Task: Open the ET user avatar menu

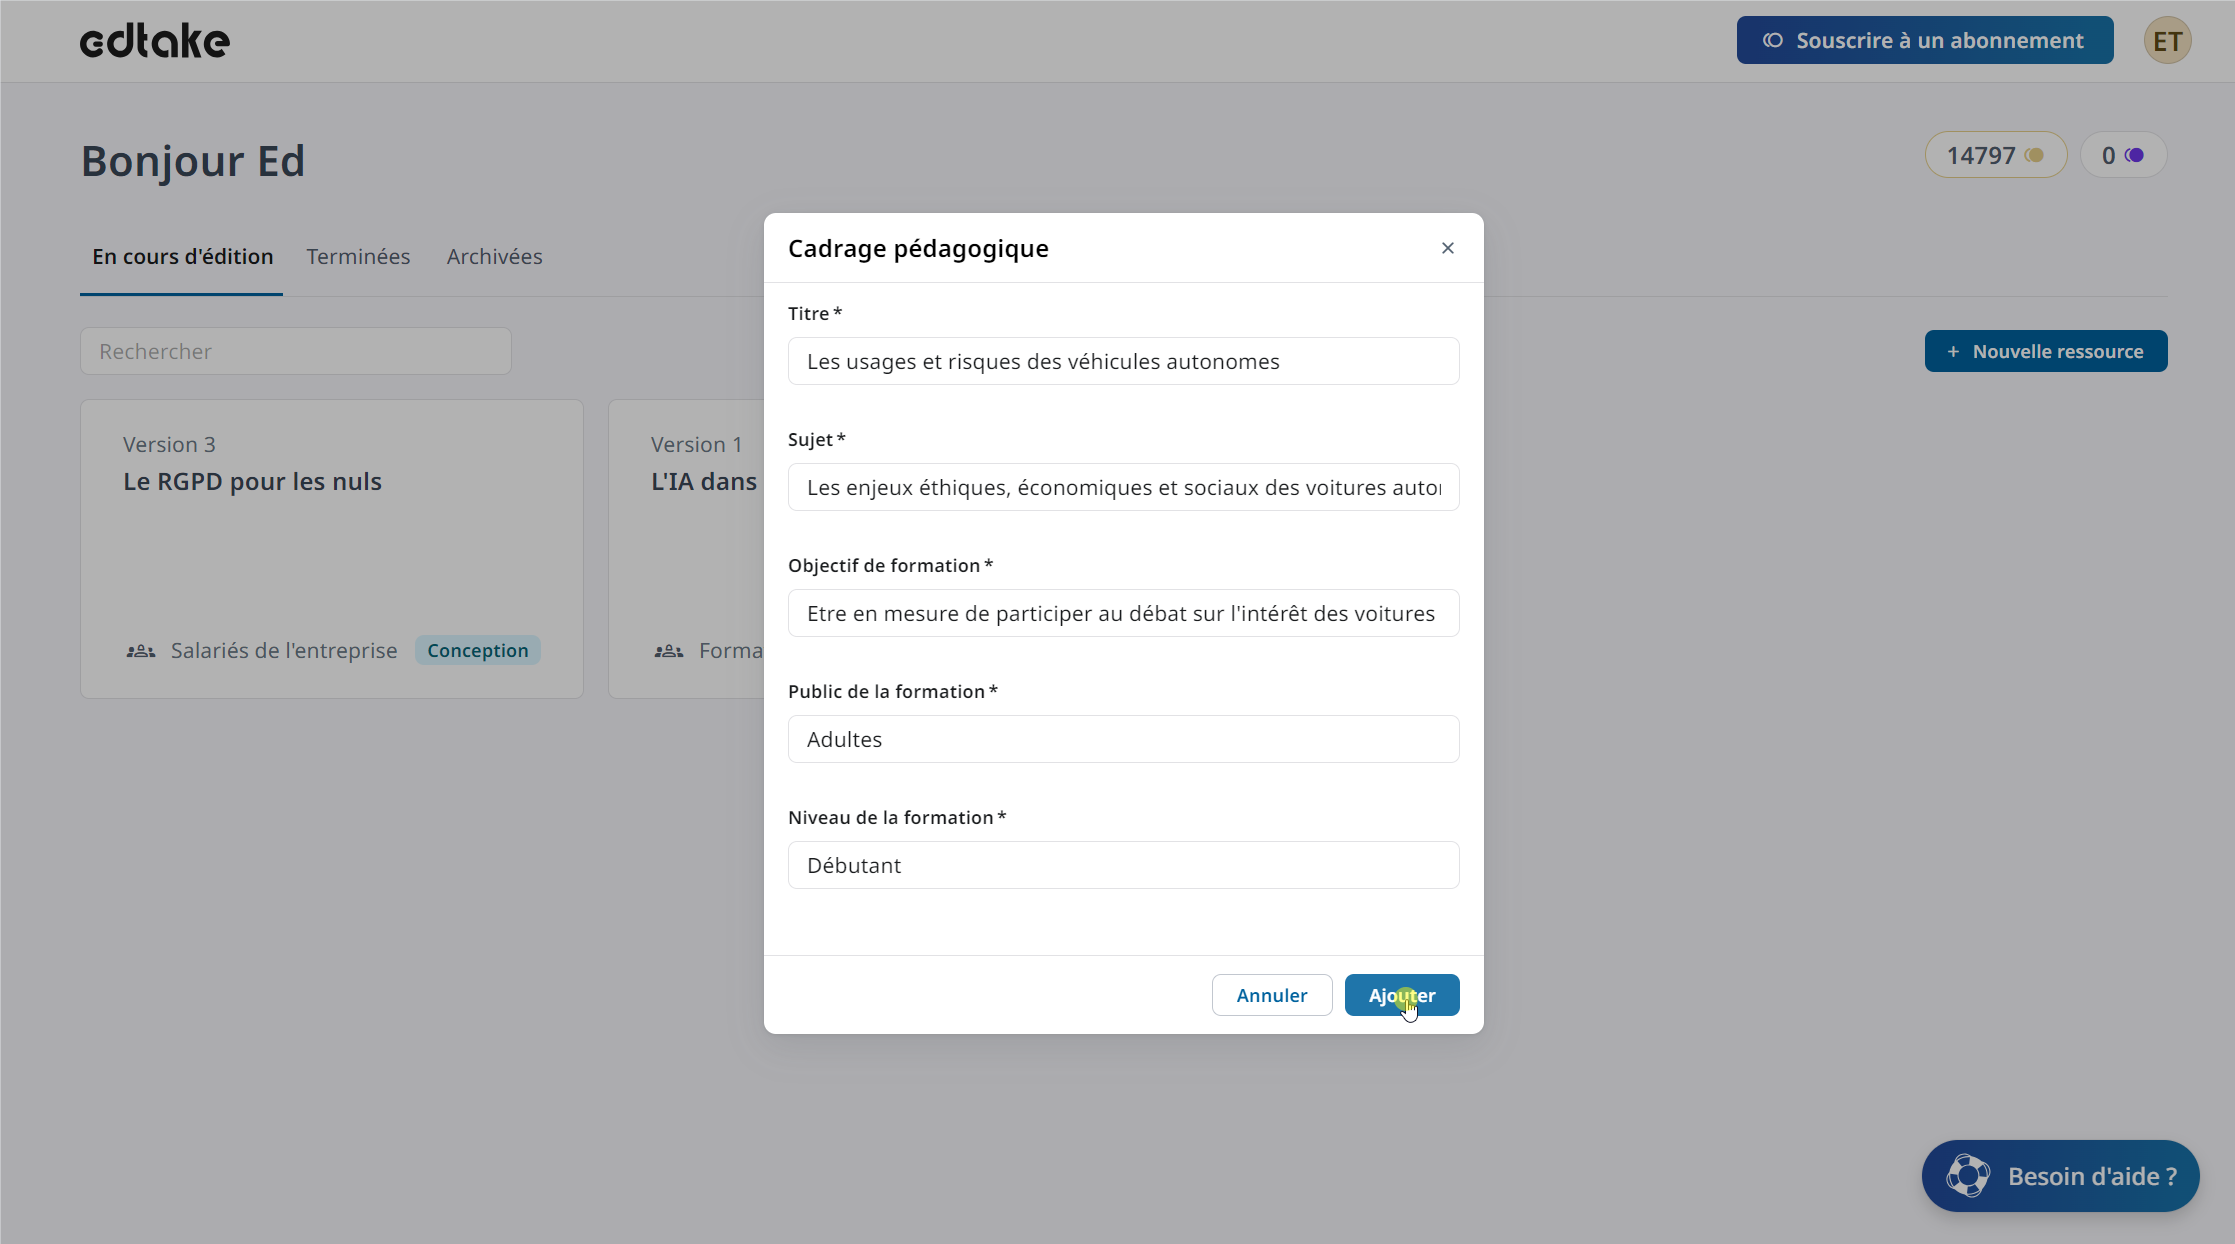Action: [2166, 41]
